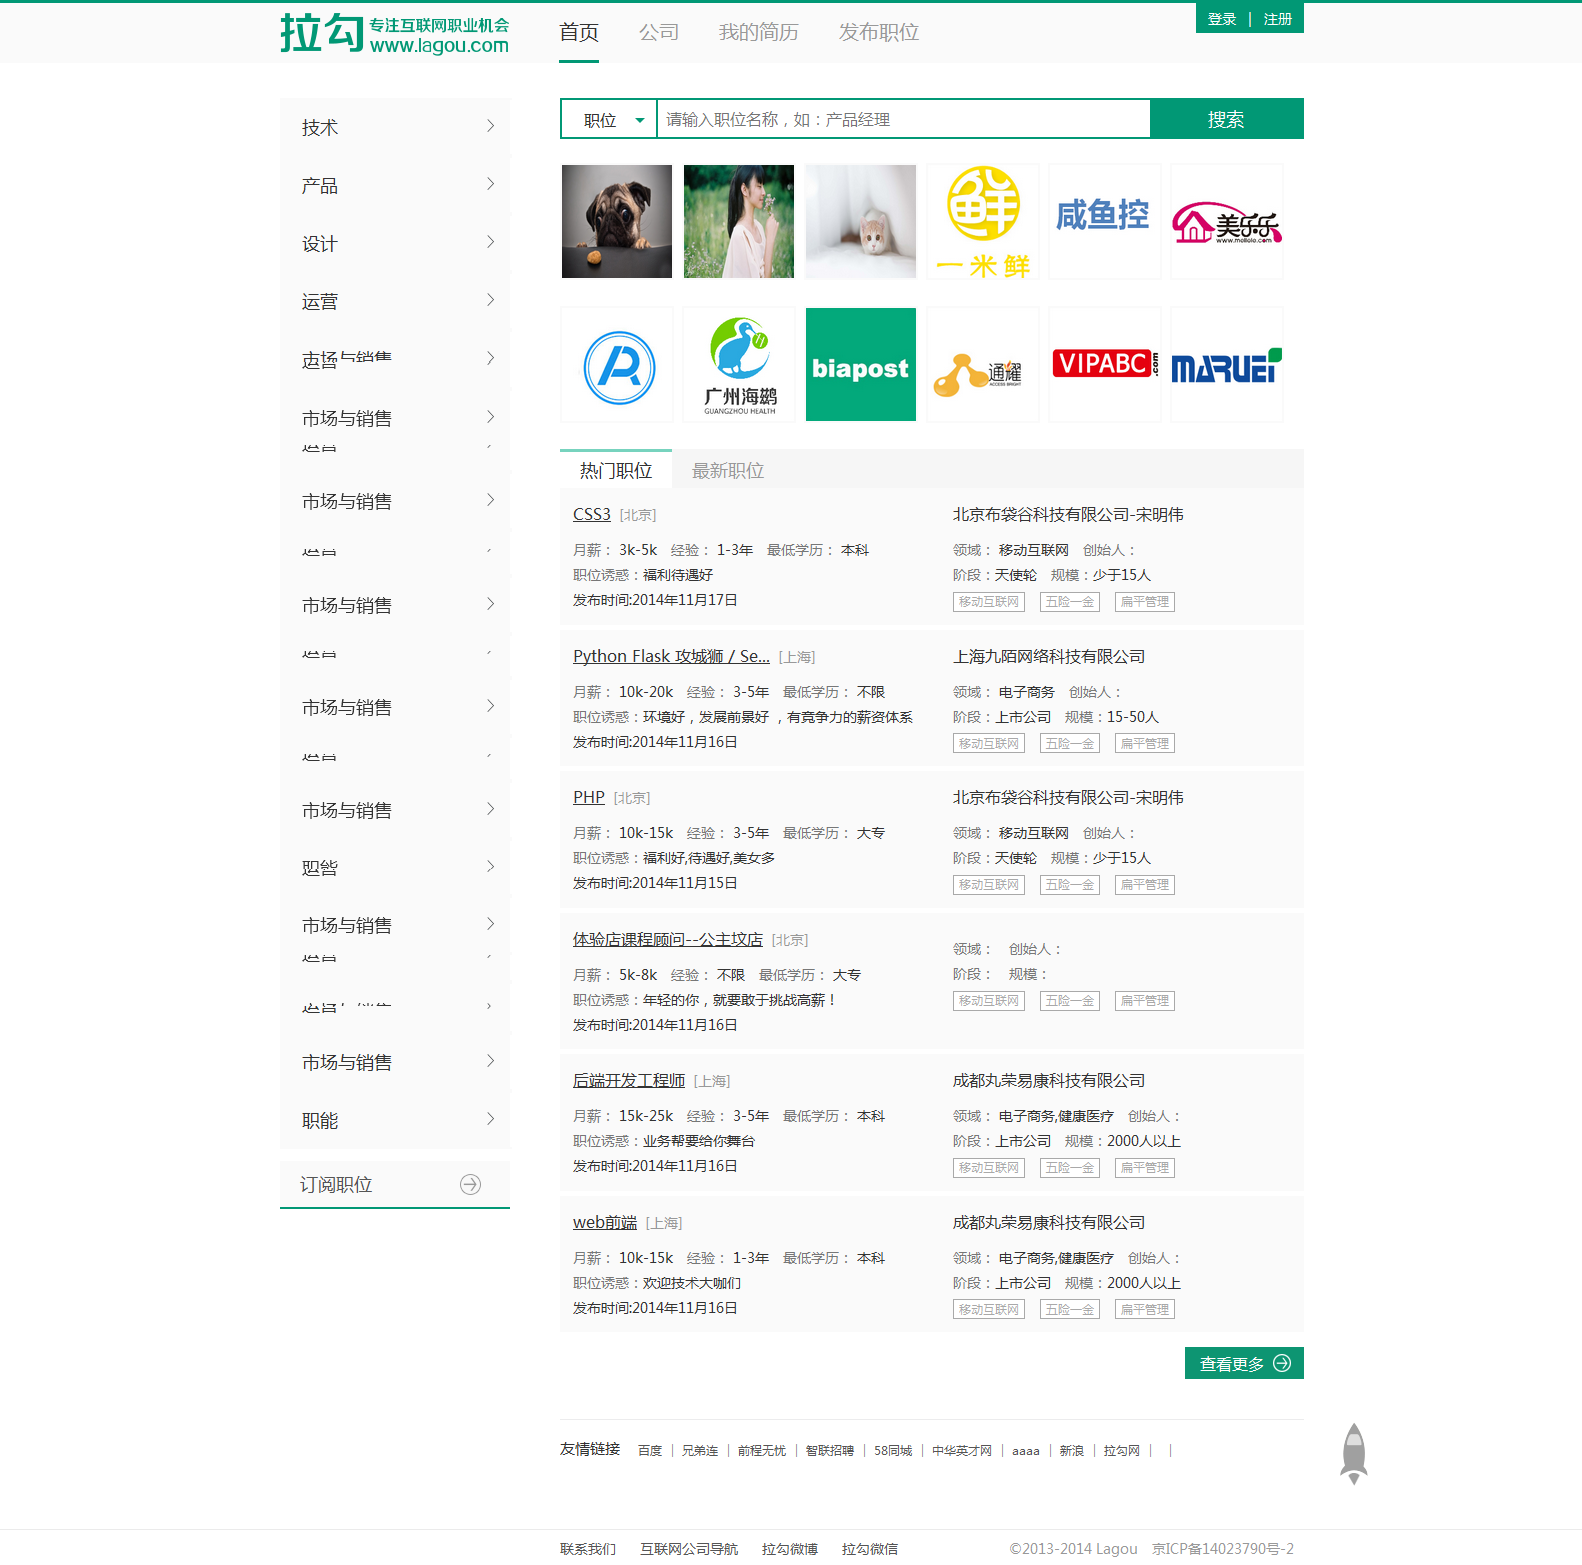This screenshot has height=1565, width=1582.
Task: Focus the job name search field
Action: click(903, 119)
